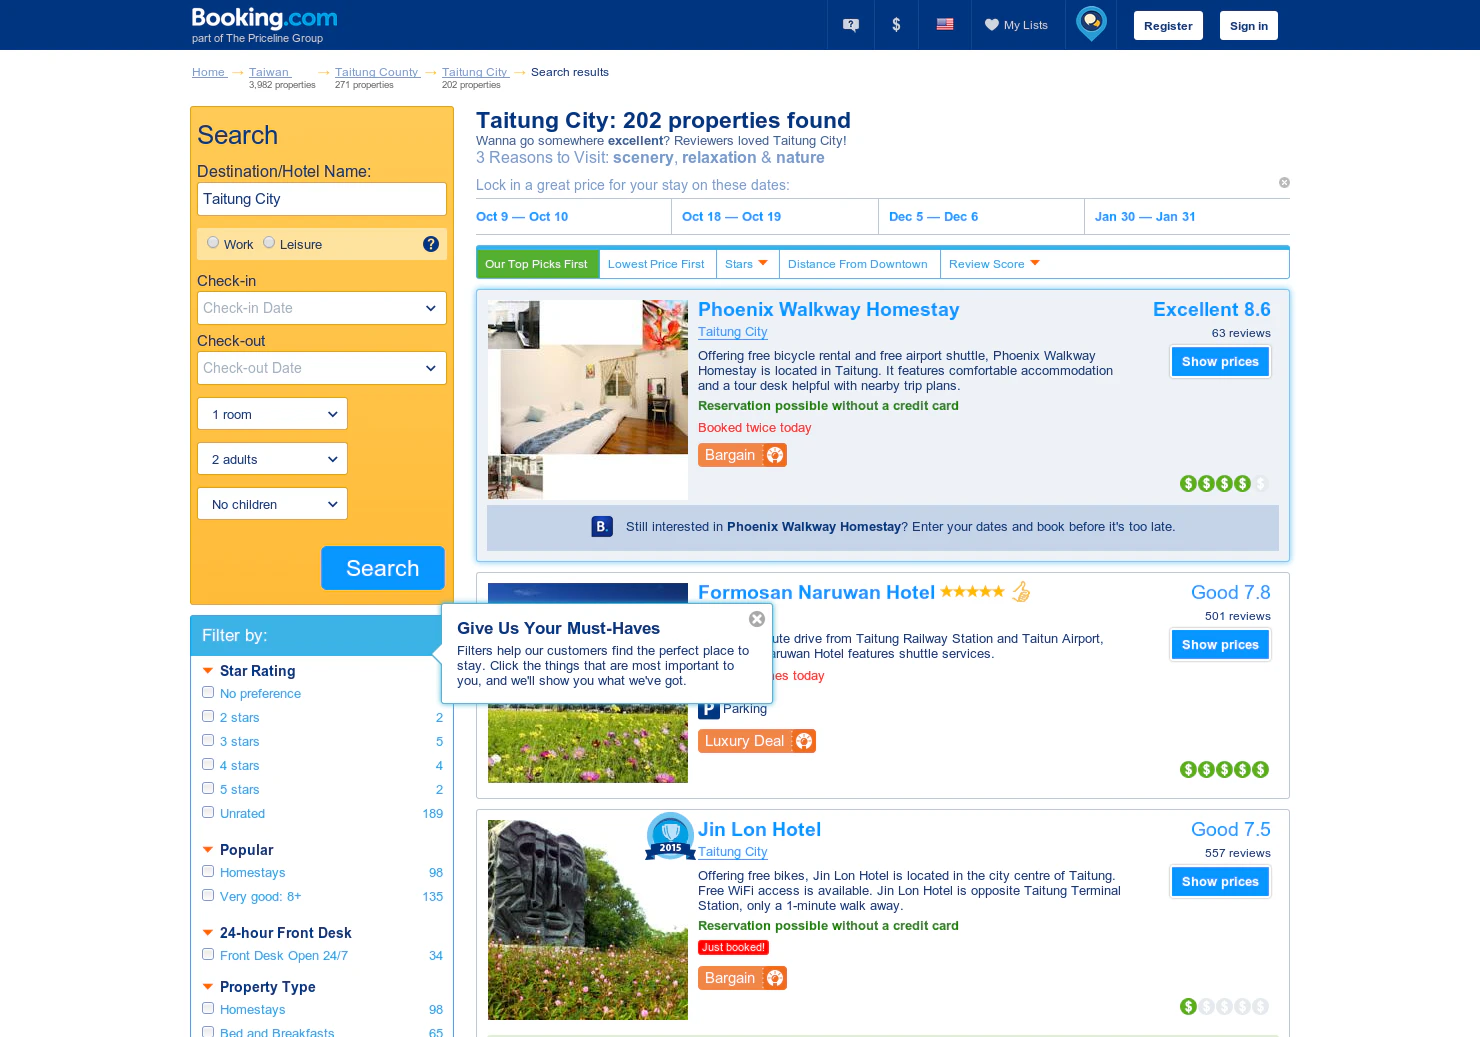Viewport: 1480px width, 1037px height.
Task: Click the travel purpose help question mark
Action: pos(431,244)
